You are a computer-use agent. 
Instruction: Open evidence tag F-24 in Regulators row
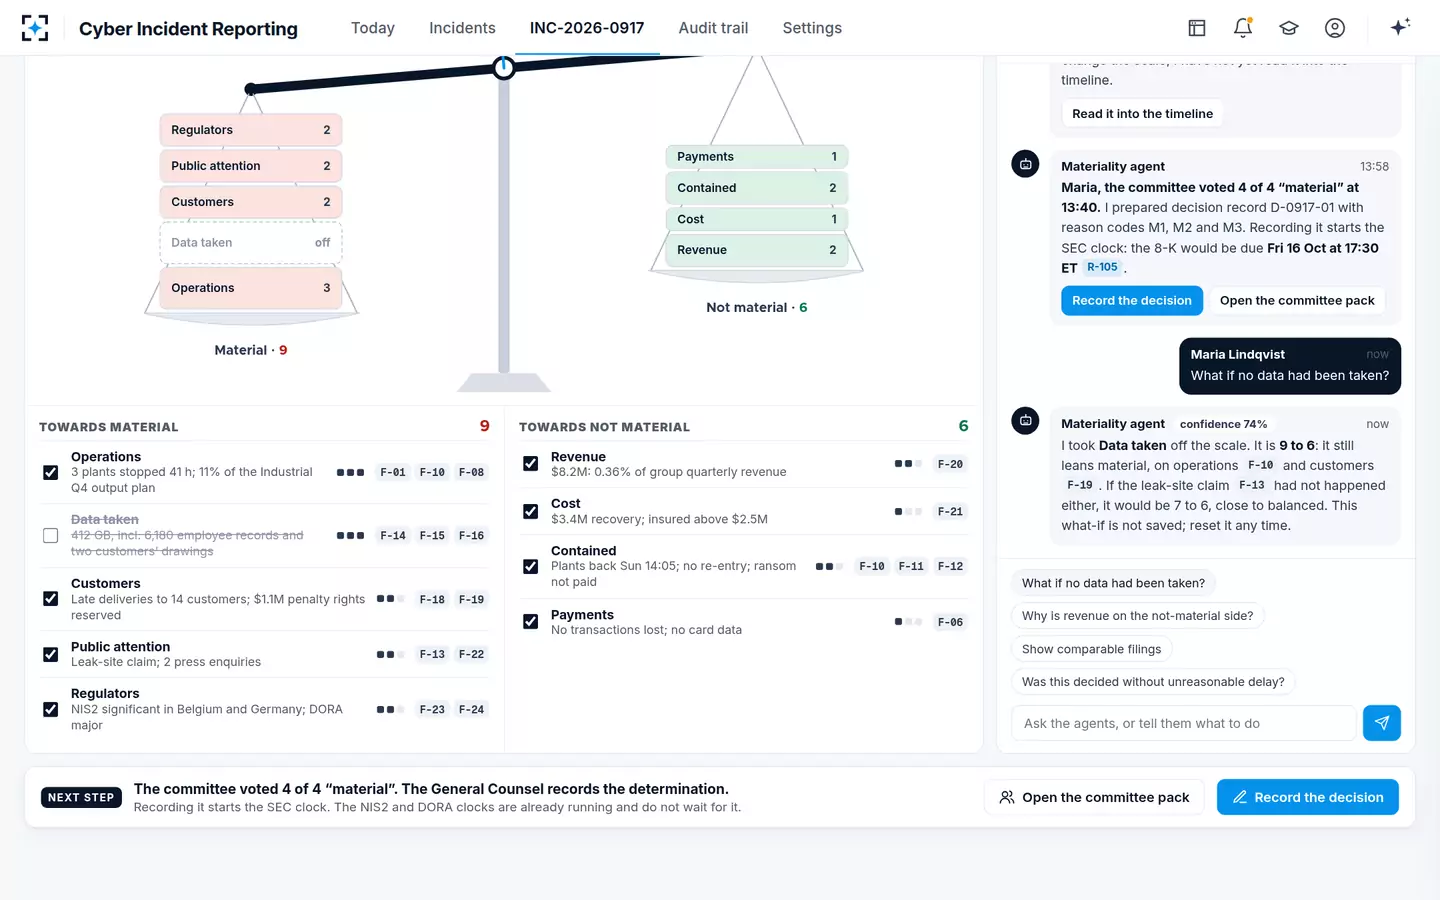[x=471, y=709]
